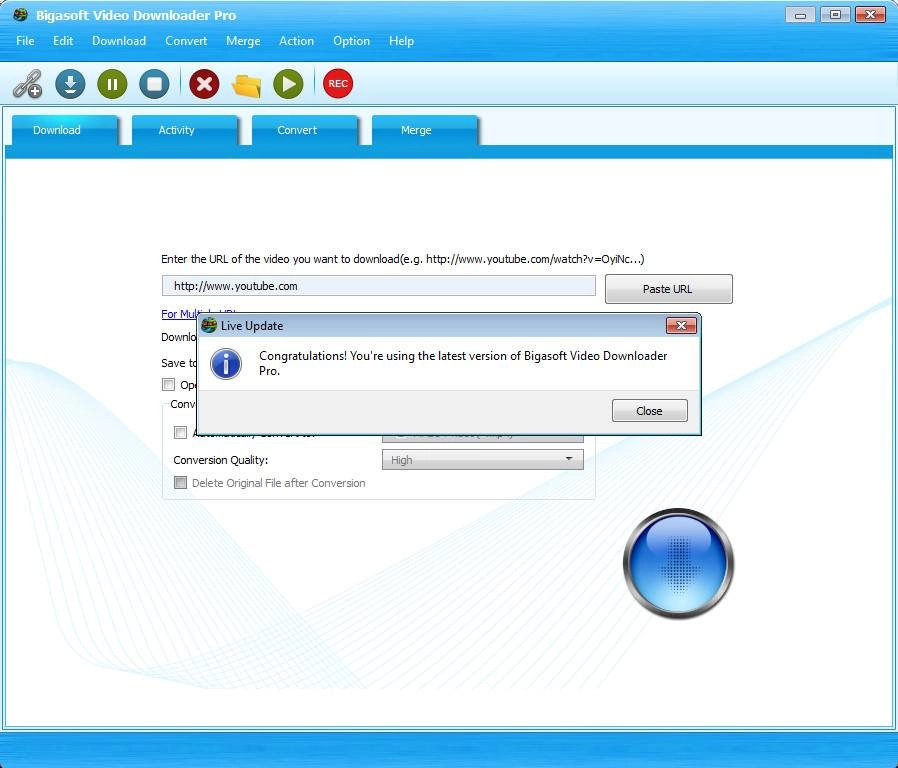
Task: Minimize the Bigasoft window
Action: click(x=800, y=14)
